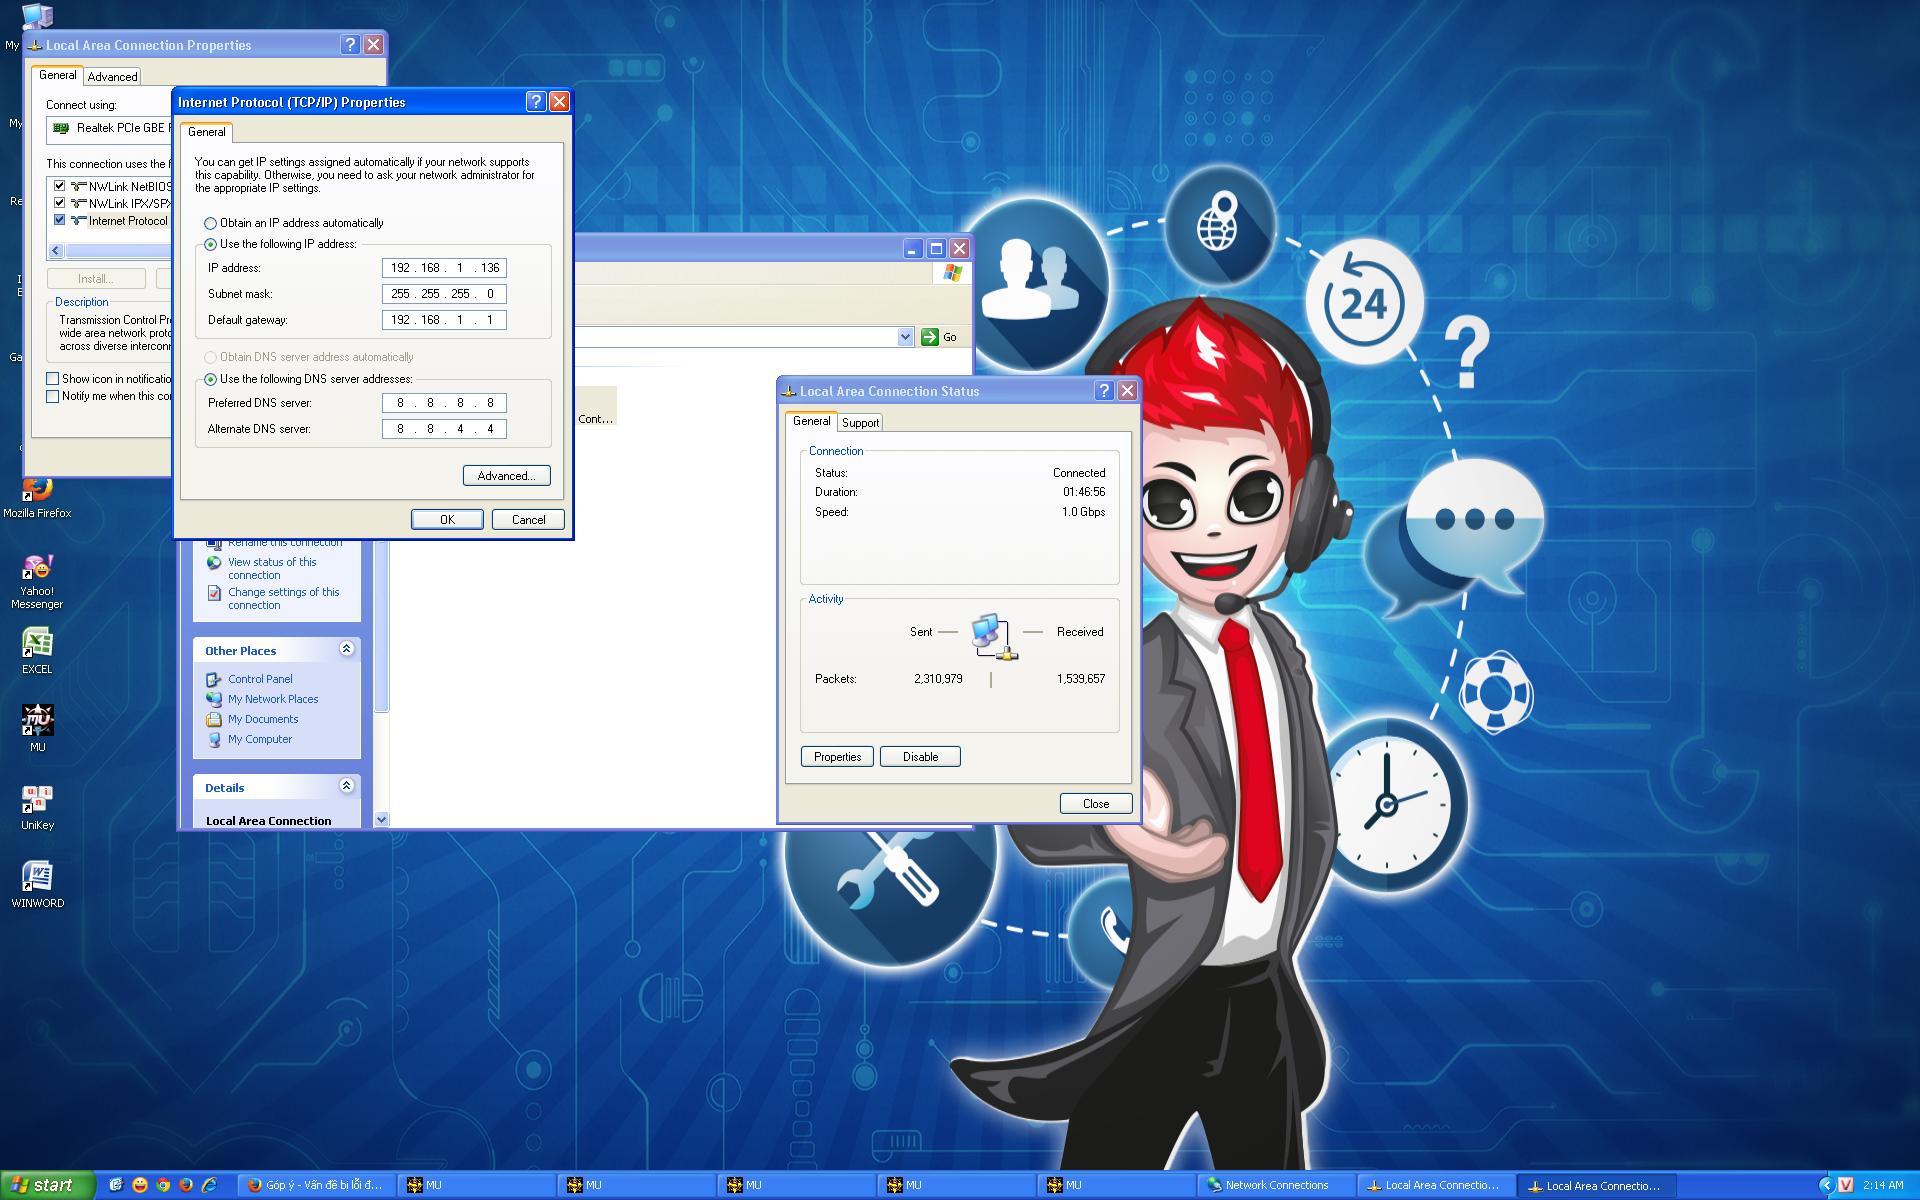1920x1200 pixels.
Task: Click the Windows flag logo in explorer toolbar
Action: [953, 272]
